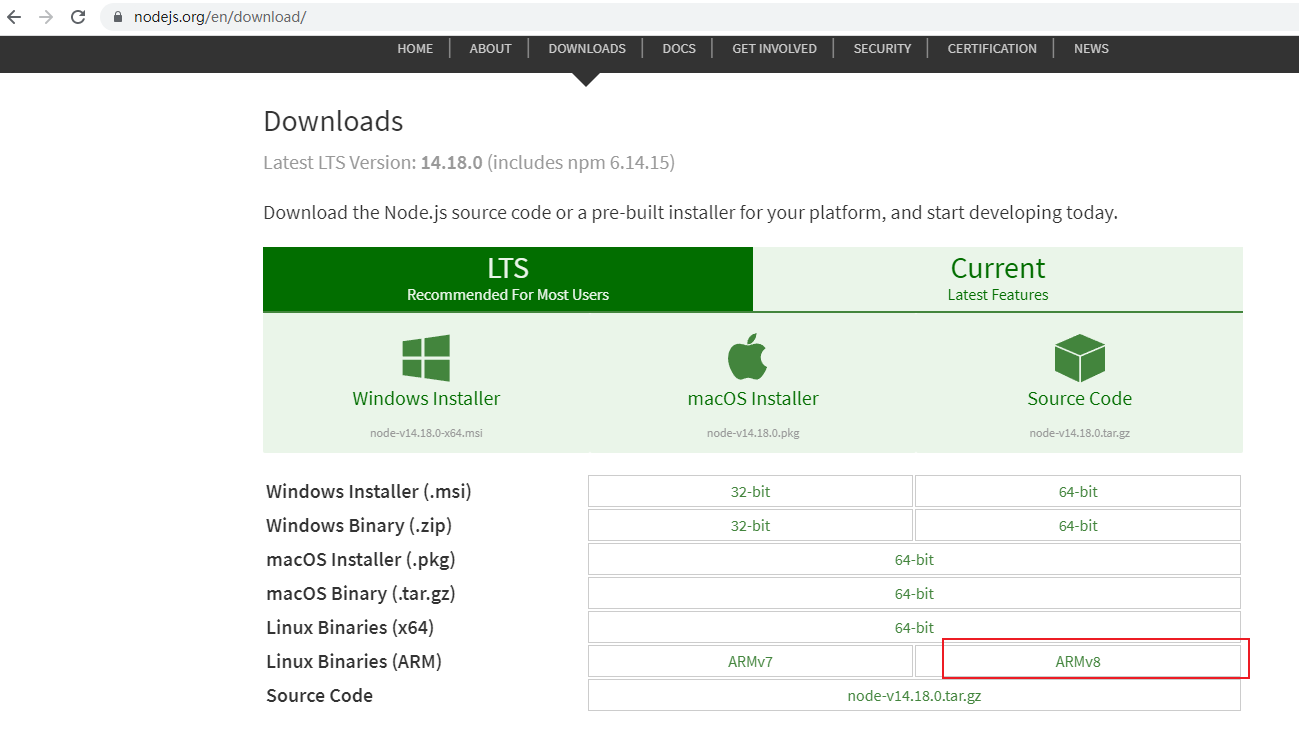
Task: Click the Source Code link under the box icon
Action: point(1080,398)
